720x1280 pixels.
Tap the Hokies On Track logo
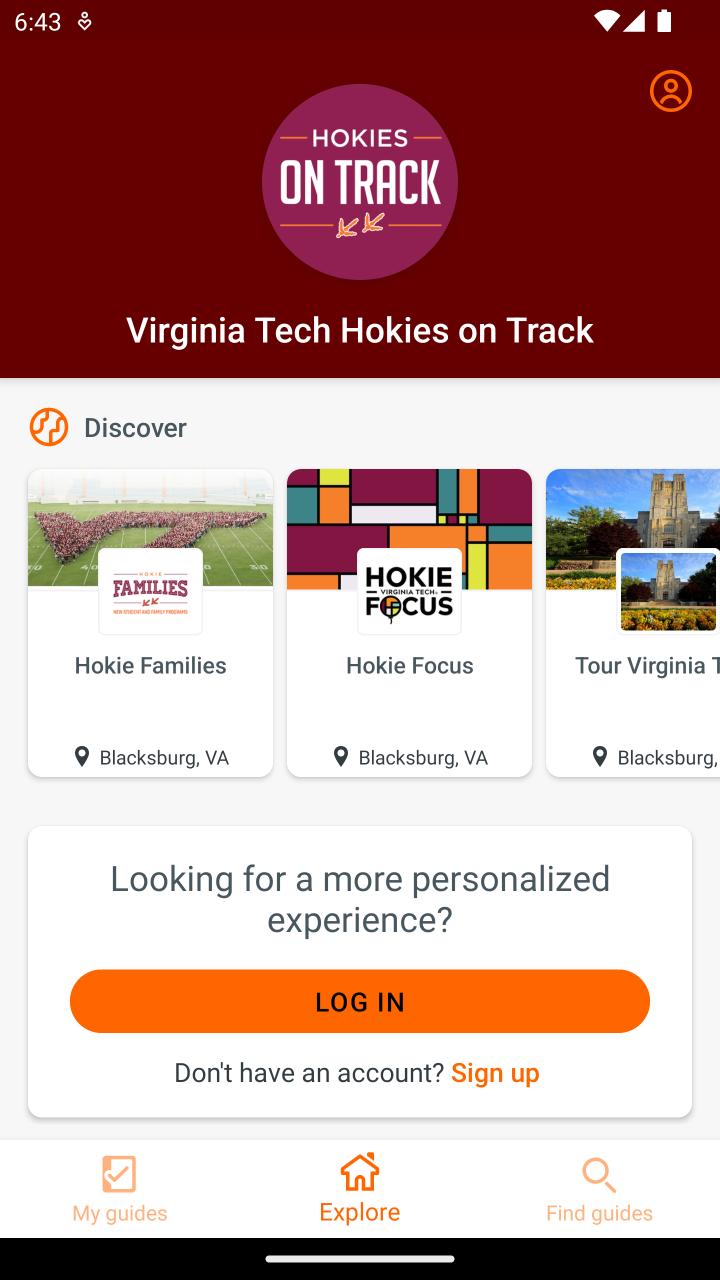(360, 182)
